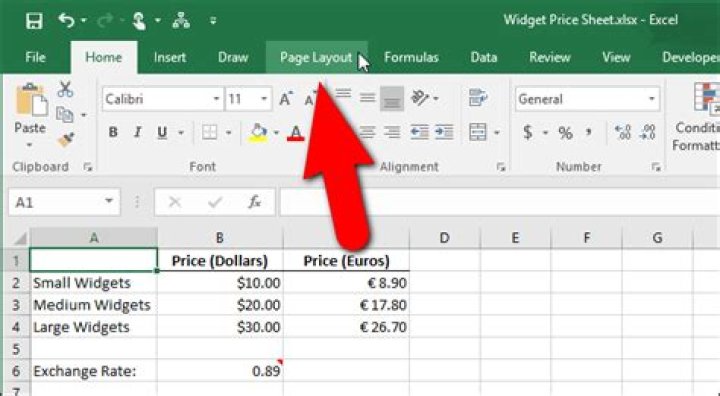Screen dimensions: 720x396
Task: Click the Borders icon
Action: pyautogui.click(x=209, y=133)
